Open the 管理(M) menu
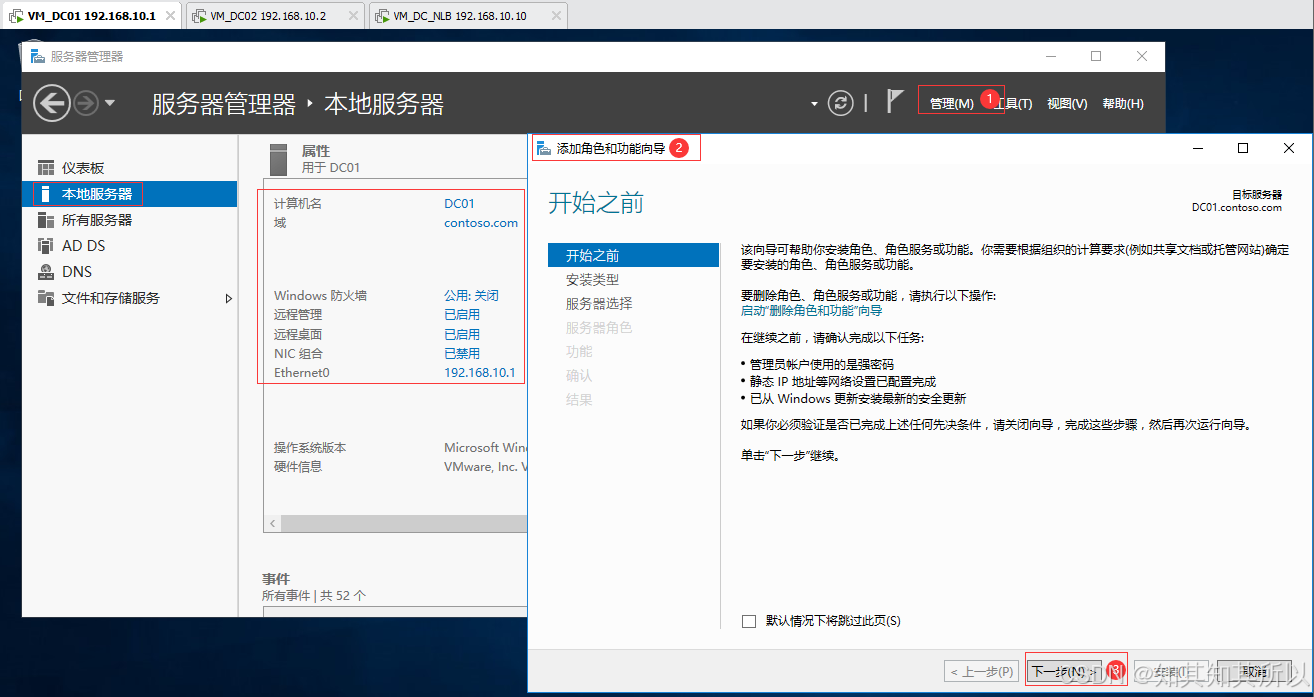 [x=951, y=103]
